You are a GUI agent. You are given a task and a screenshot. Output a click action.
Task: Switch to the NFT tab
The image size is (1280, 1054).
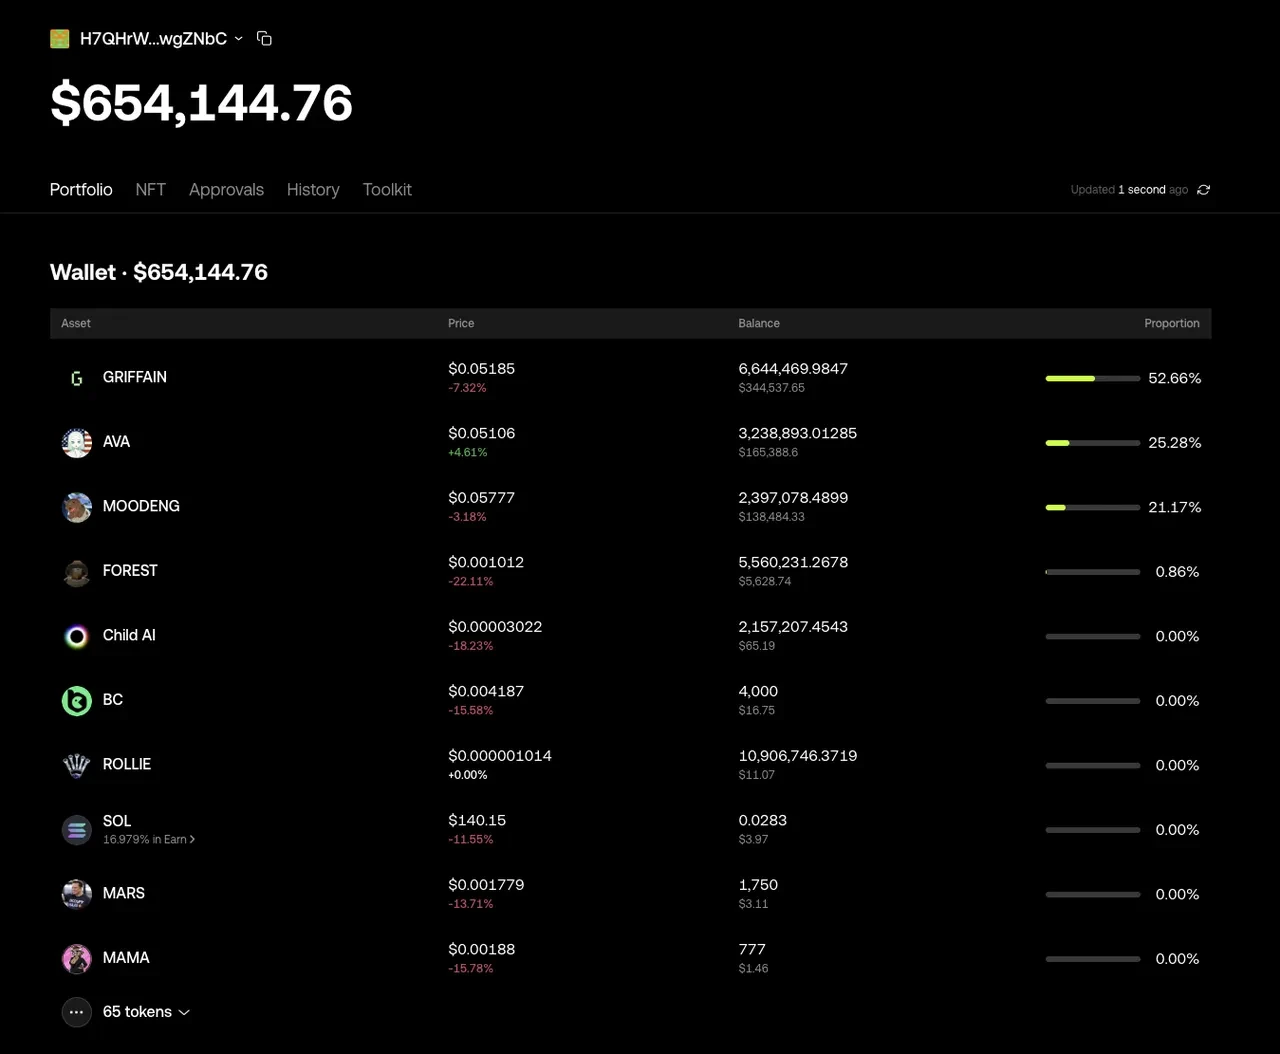151,189
